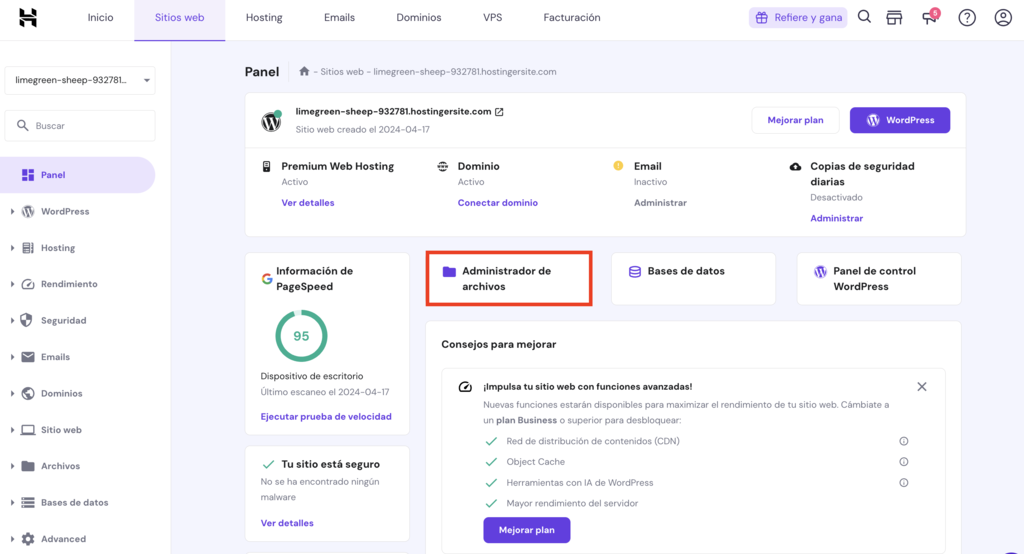Click the Hostinger logo icon
This screenshot has width=1024, height=554.
pos(28,17)
